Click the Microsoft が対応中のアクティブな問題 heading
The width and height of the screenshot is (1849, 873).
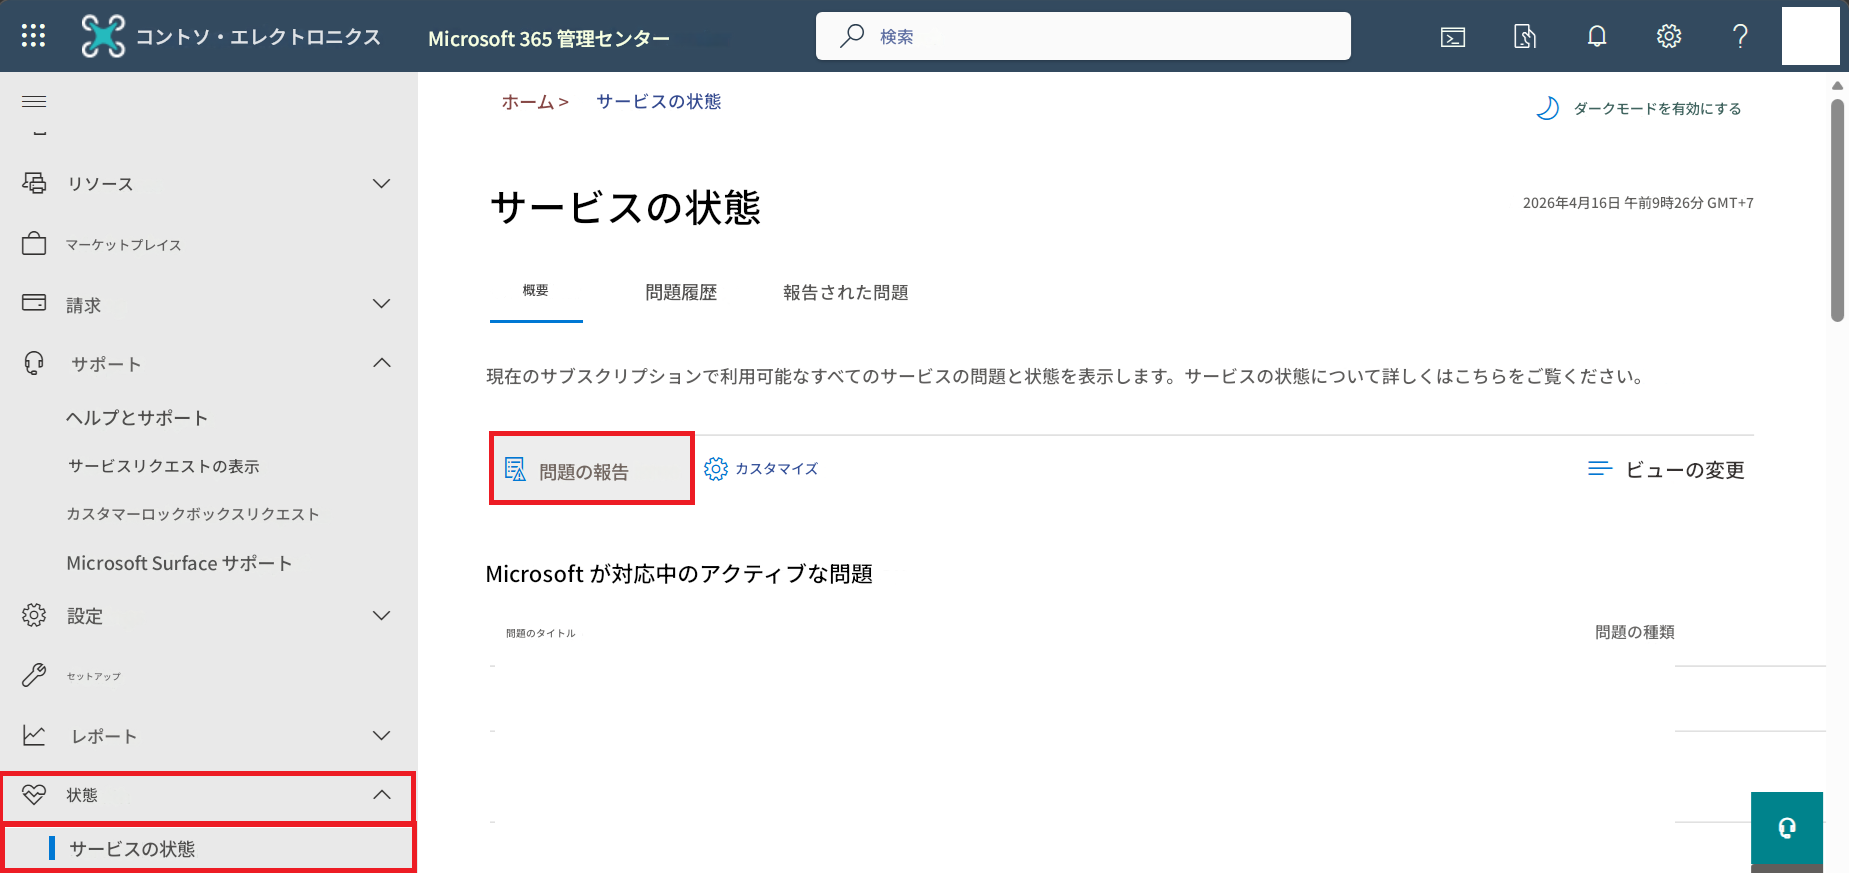679,574
